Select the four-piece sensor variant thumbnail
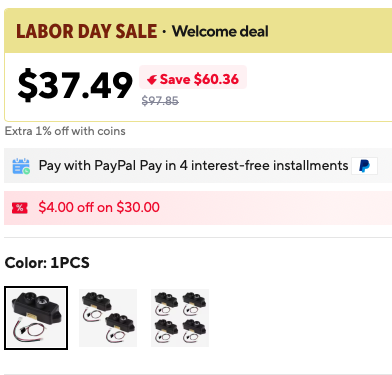This screenshot has height=375, width=392. point(180,318)
